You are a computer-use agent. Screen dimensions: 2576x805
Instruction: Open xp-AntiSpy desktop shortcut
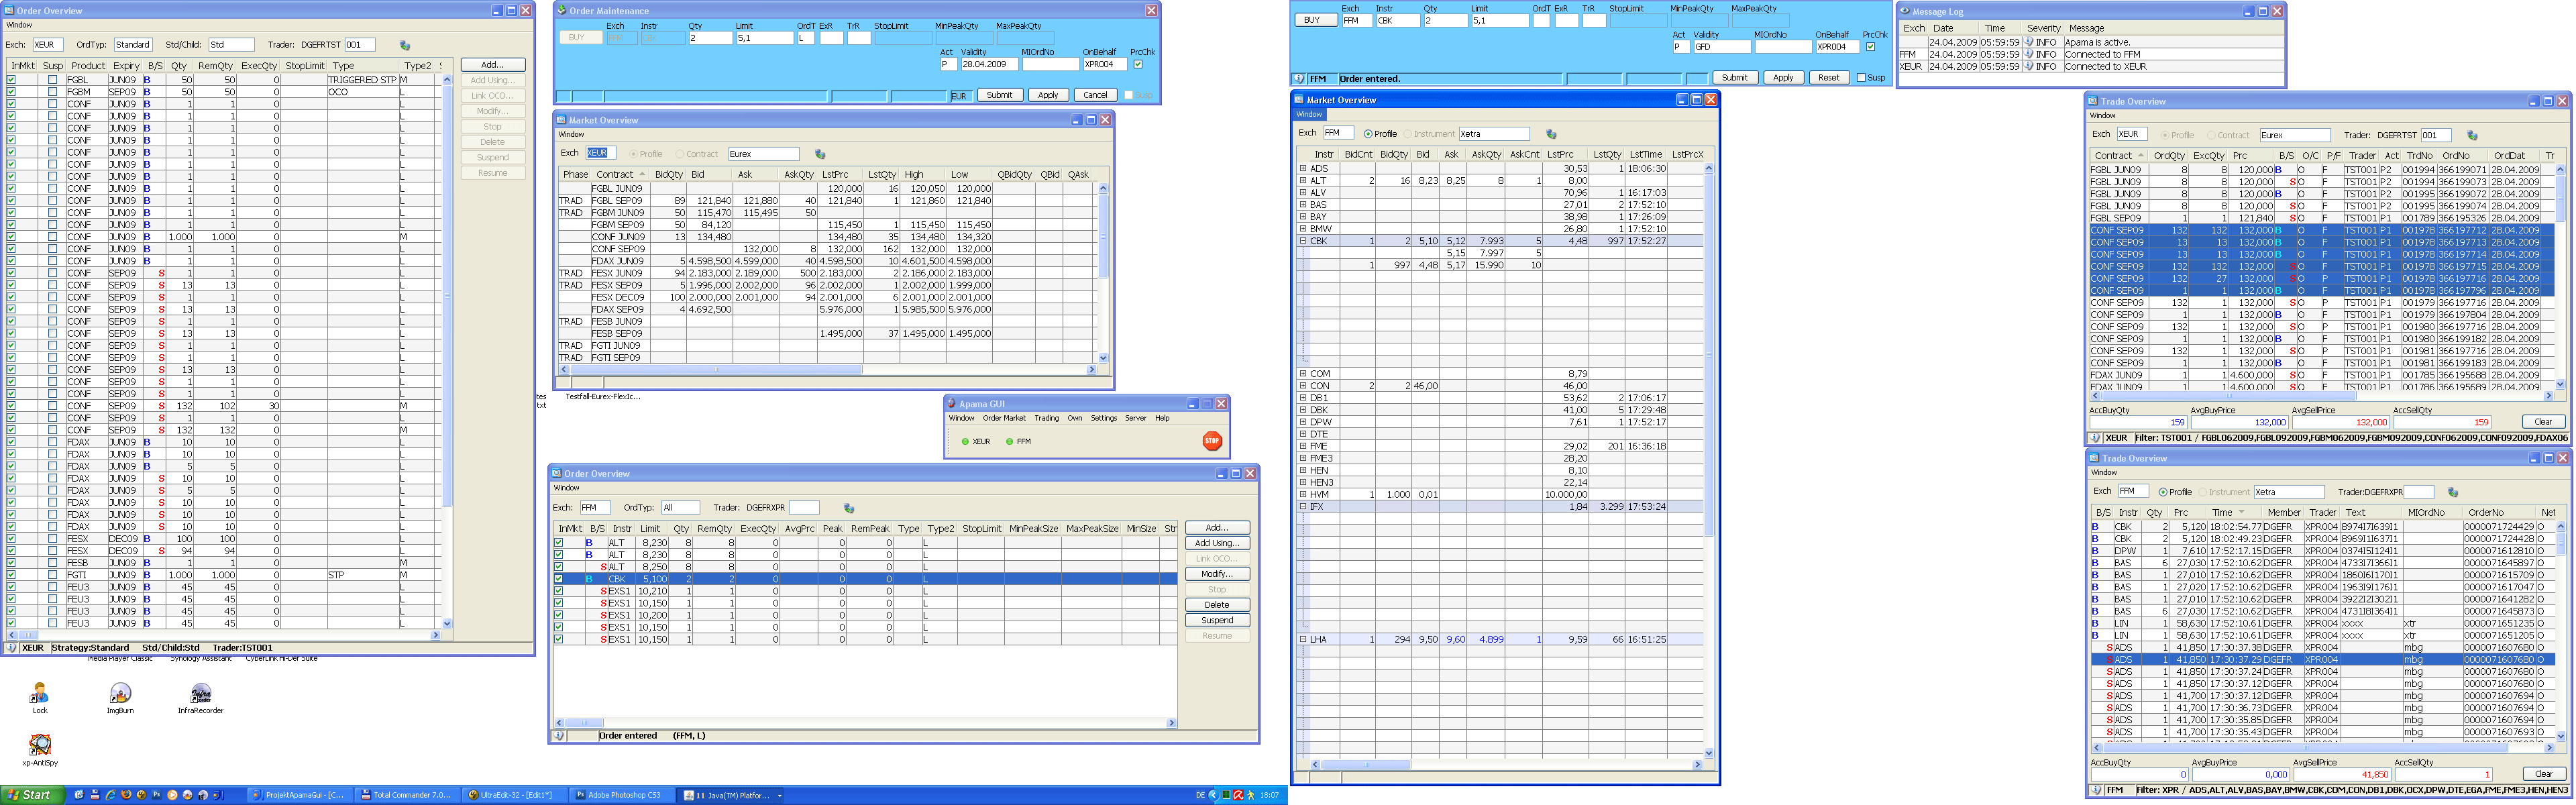tap(40, 745)
